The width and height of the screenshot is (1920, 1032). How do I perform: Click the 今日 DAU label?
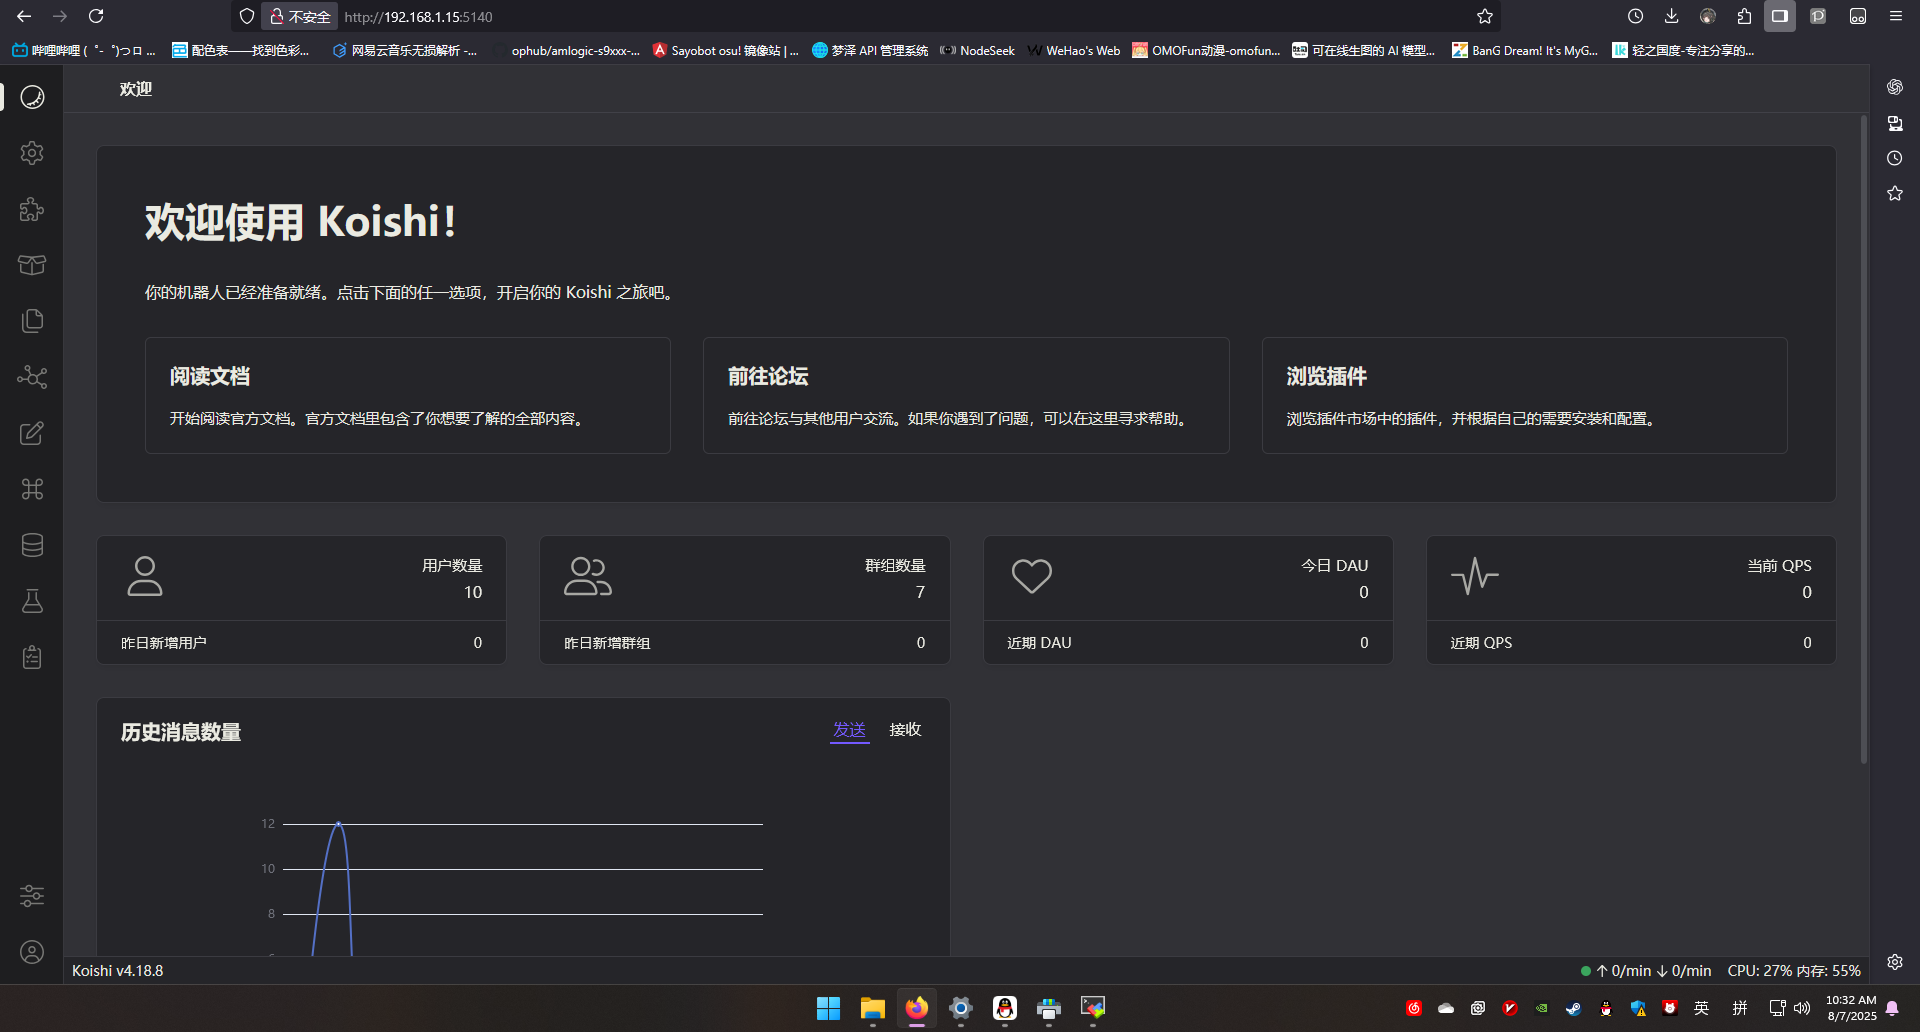pyautogui.click(x=1334, y=566)
